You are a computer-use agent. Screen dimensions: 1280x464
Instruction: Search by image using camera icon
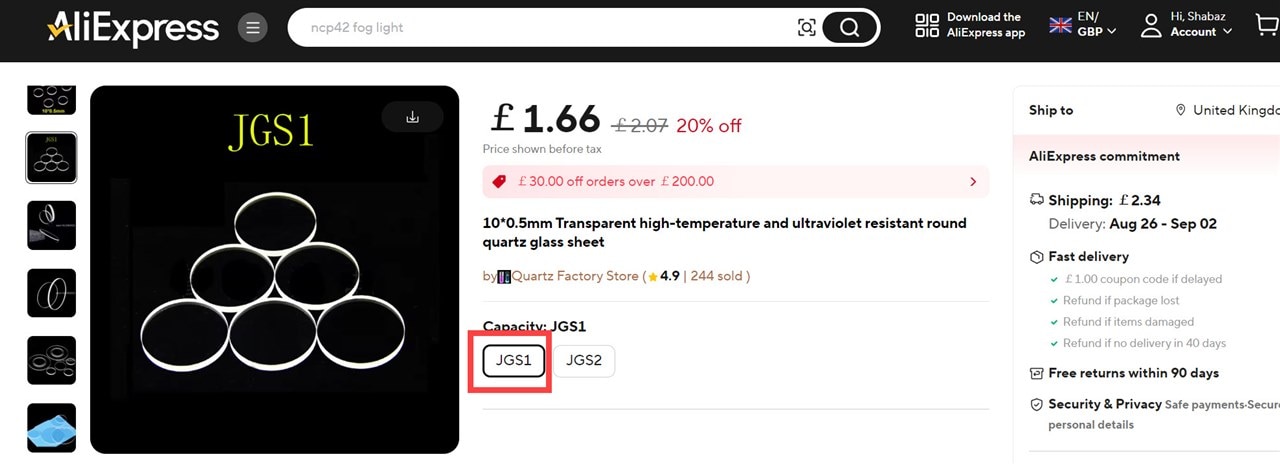point(806,28)
